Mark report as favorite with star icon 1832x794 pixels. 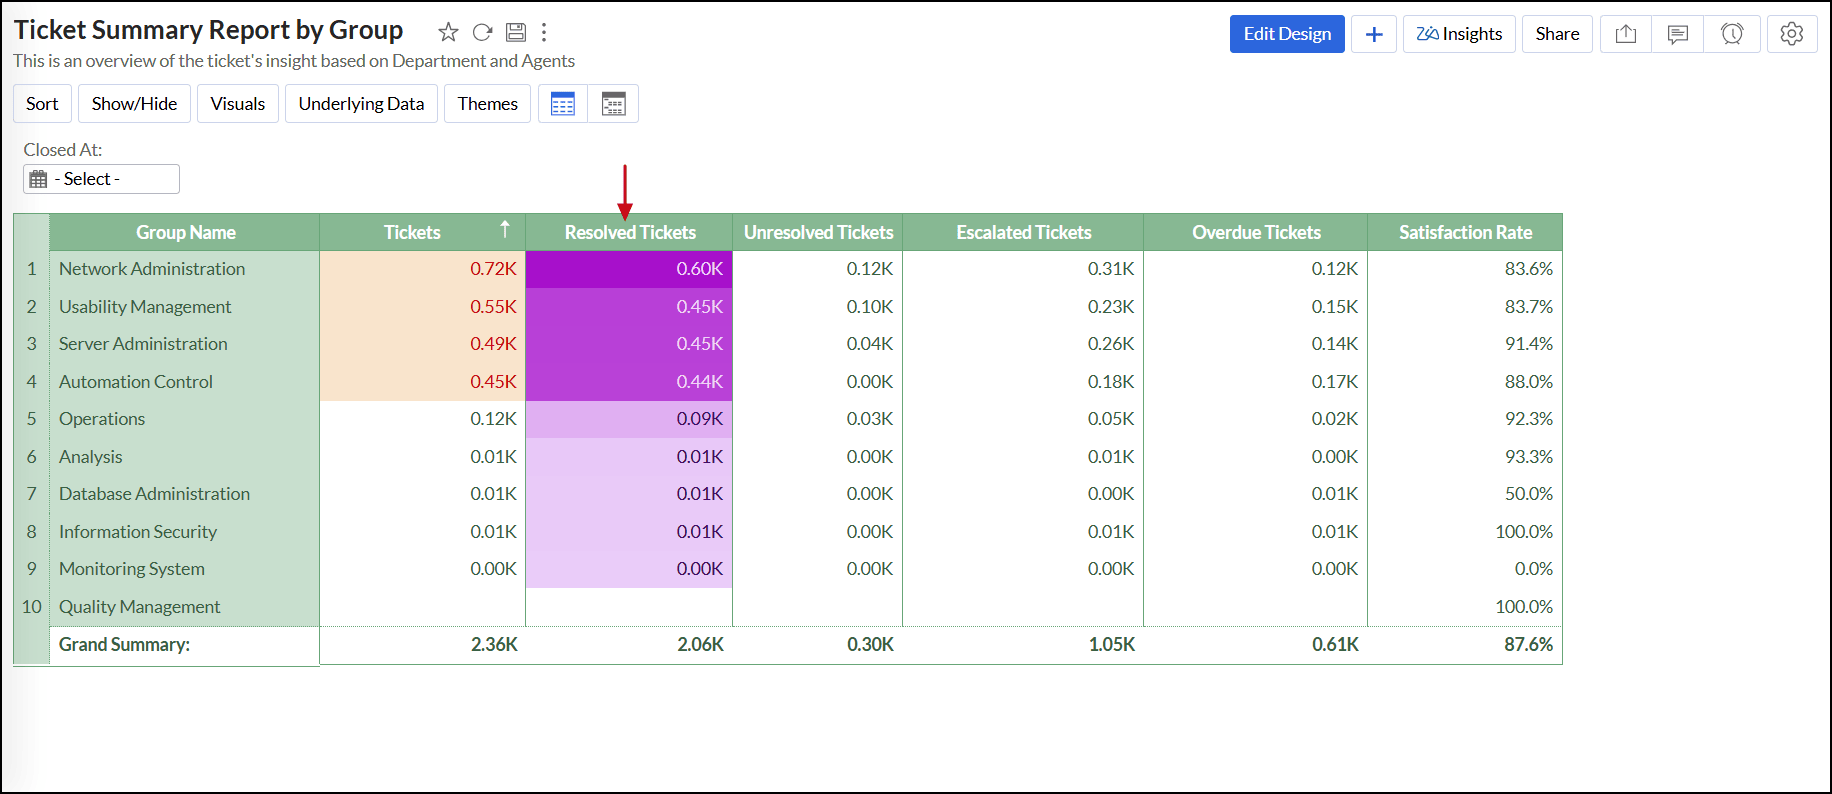tap(448, 32)
